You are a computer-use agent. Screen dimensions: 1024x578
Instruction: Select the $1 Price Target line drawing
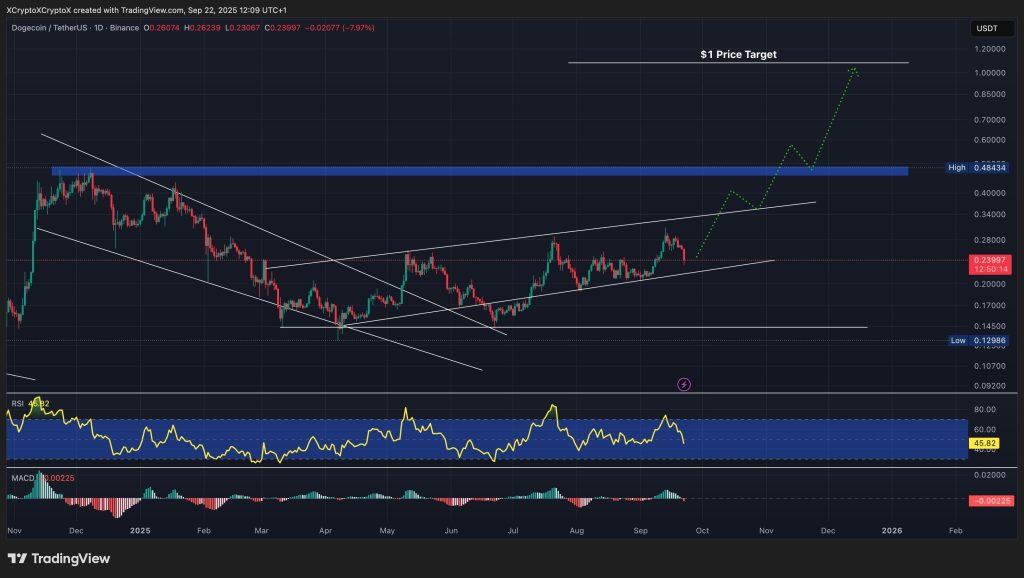(x=740, y=62)
